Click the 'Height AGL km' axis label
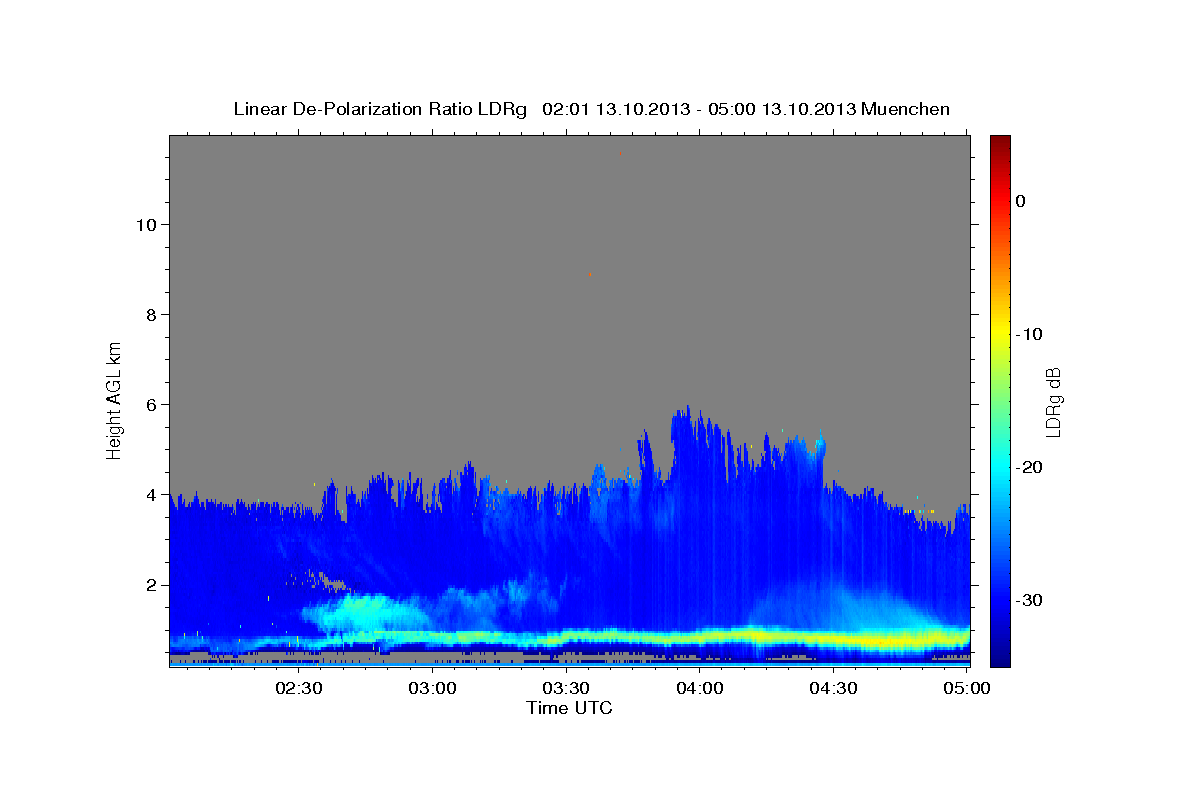1200x800 pixels. click(114, 400)
